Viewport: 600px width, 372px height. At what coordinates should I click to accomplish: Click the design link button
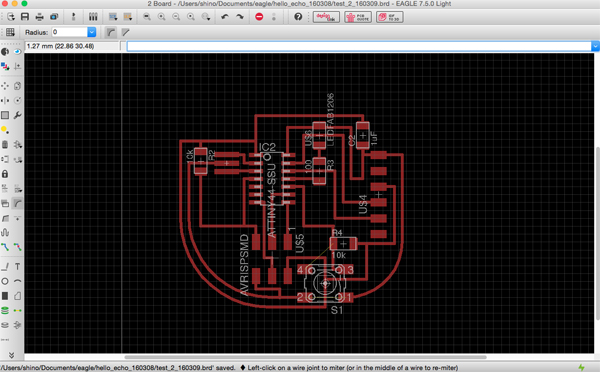click(326, 17)
